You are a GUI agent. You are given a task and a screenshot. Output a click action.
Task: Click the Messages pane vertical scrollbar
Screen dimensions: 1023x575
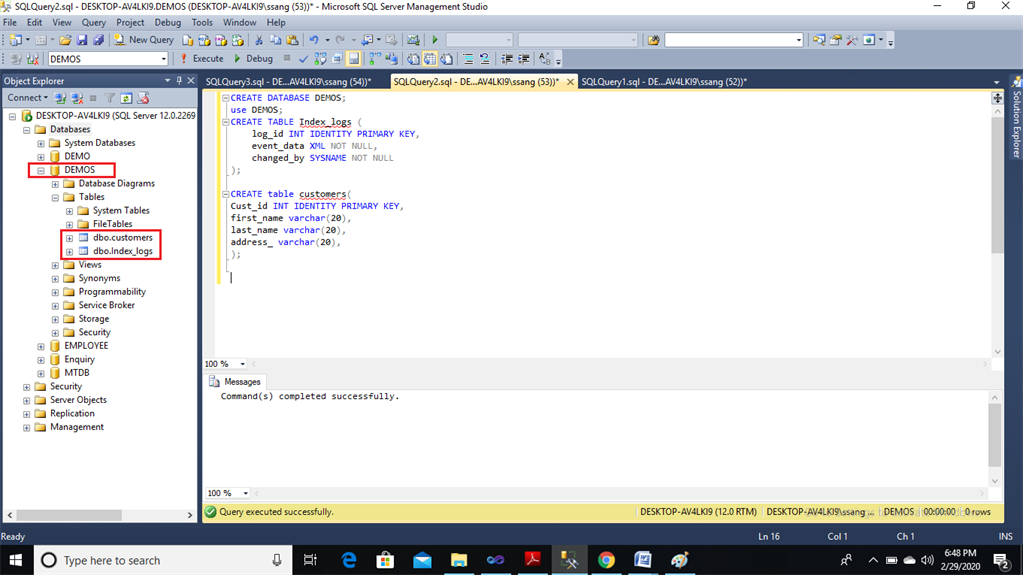994,435
